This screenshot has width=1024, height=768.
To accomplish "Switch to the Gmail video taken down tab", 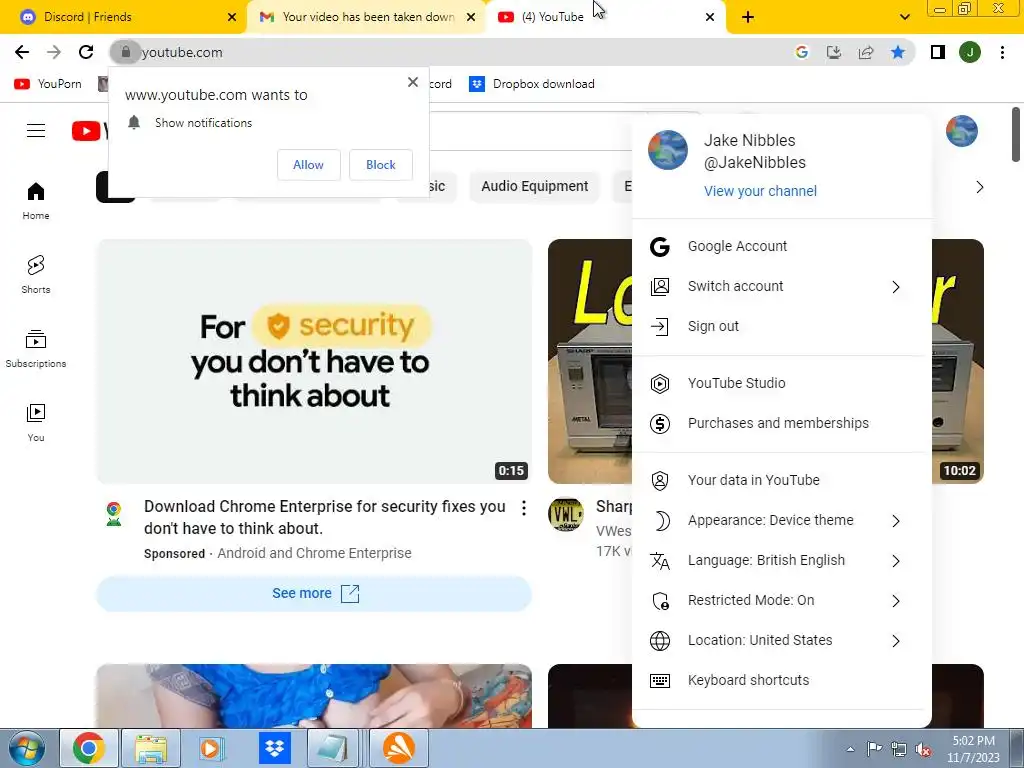I will [x=366, y=17].
